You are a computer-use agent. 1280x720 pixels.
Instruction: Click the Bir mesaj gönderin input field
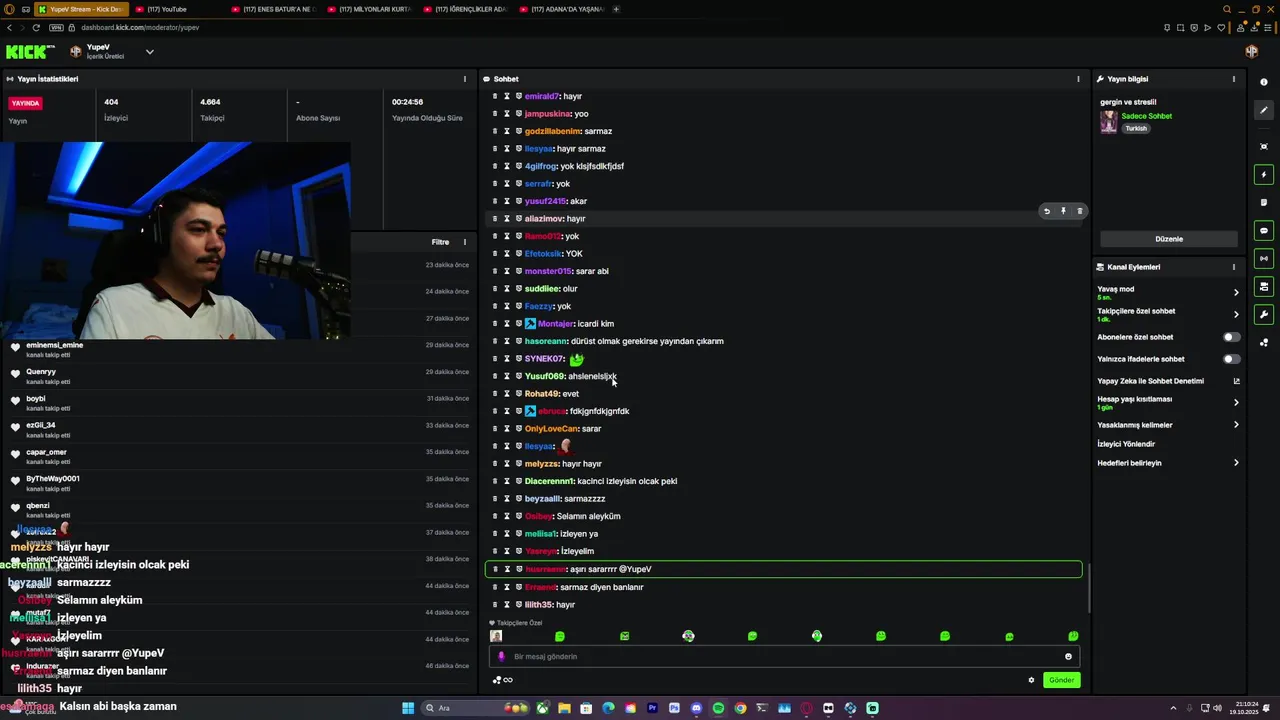[x=785, y=657]
